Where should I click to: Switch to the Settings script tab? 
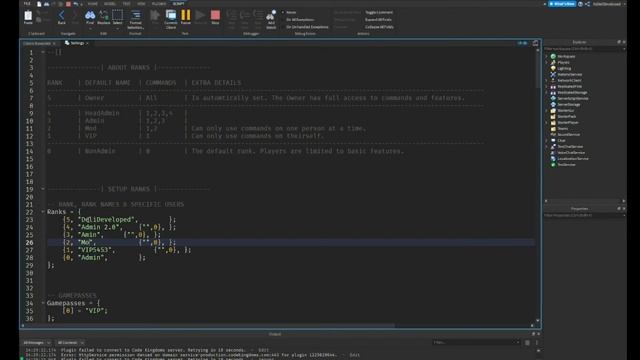click(77, 43)
